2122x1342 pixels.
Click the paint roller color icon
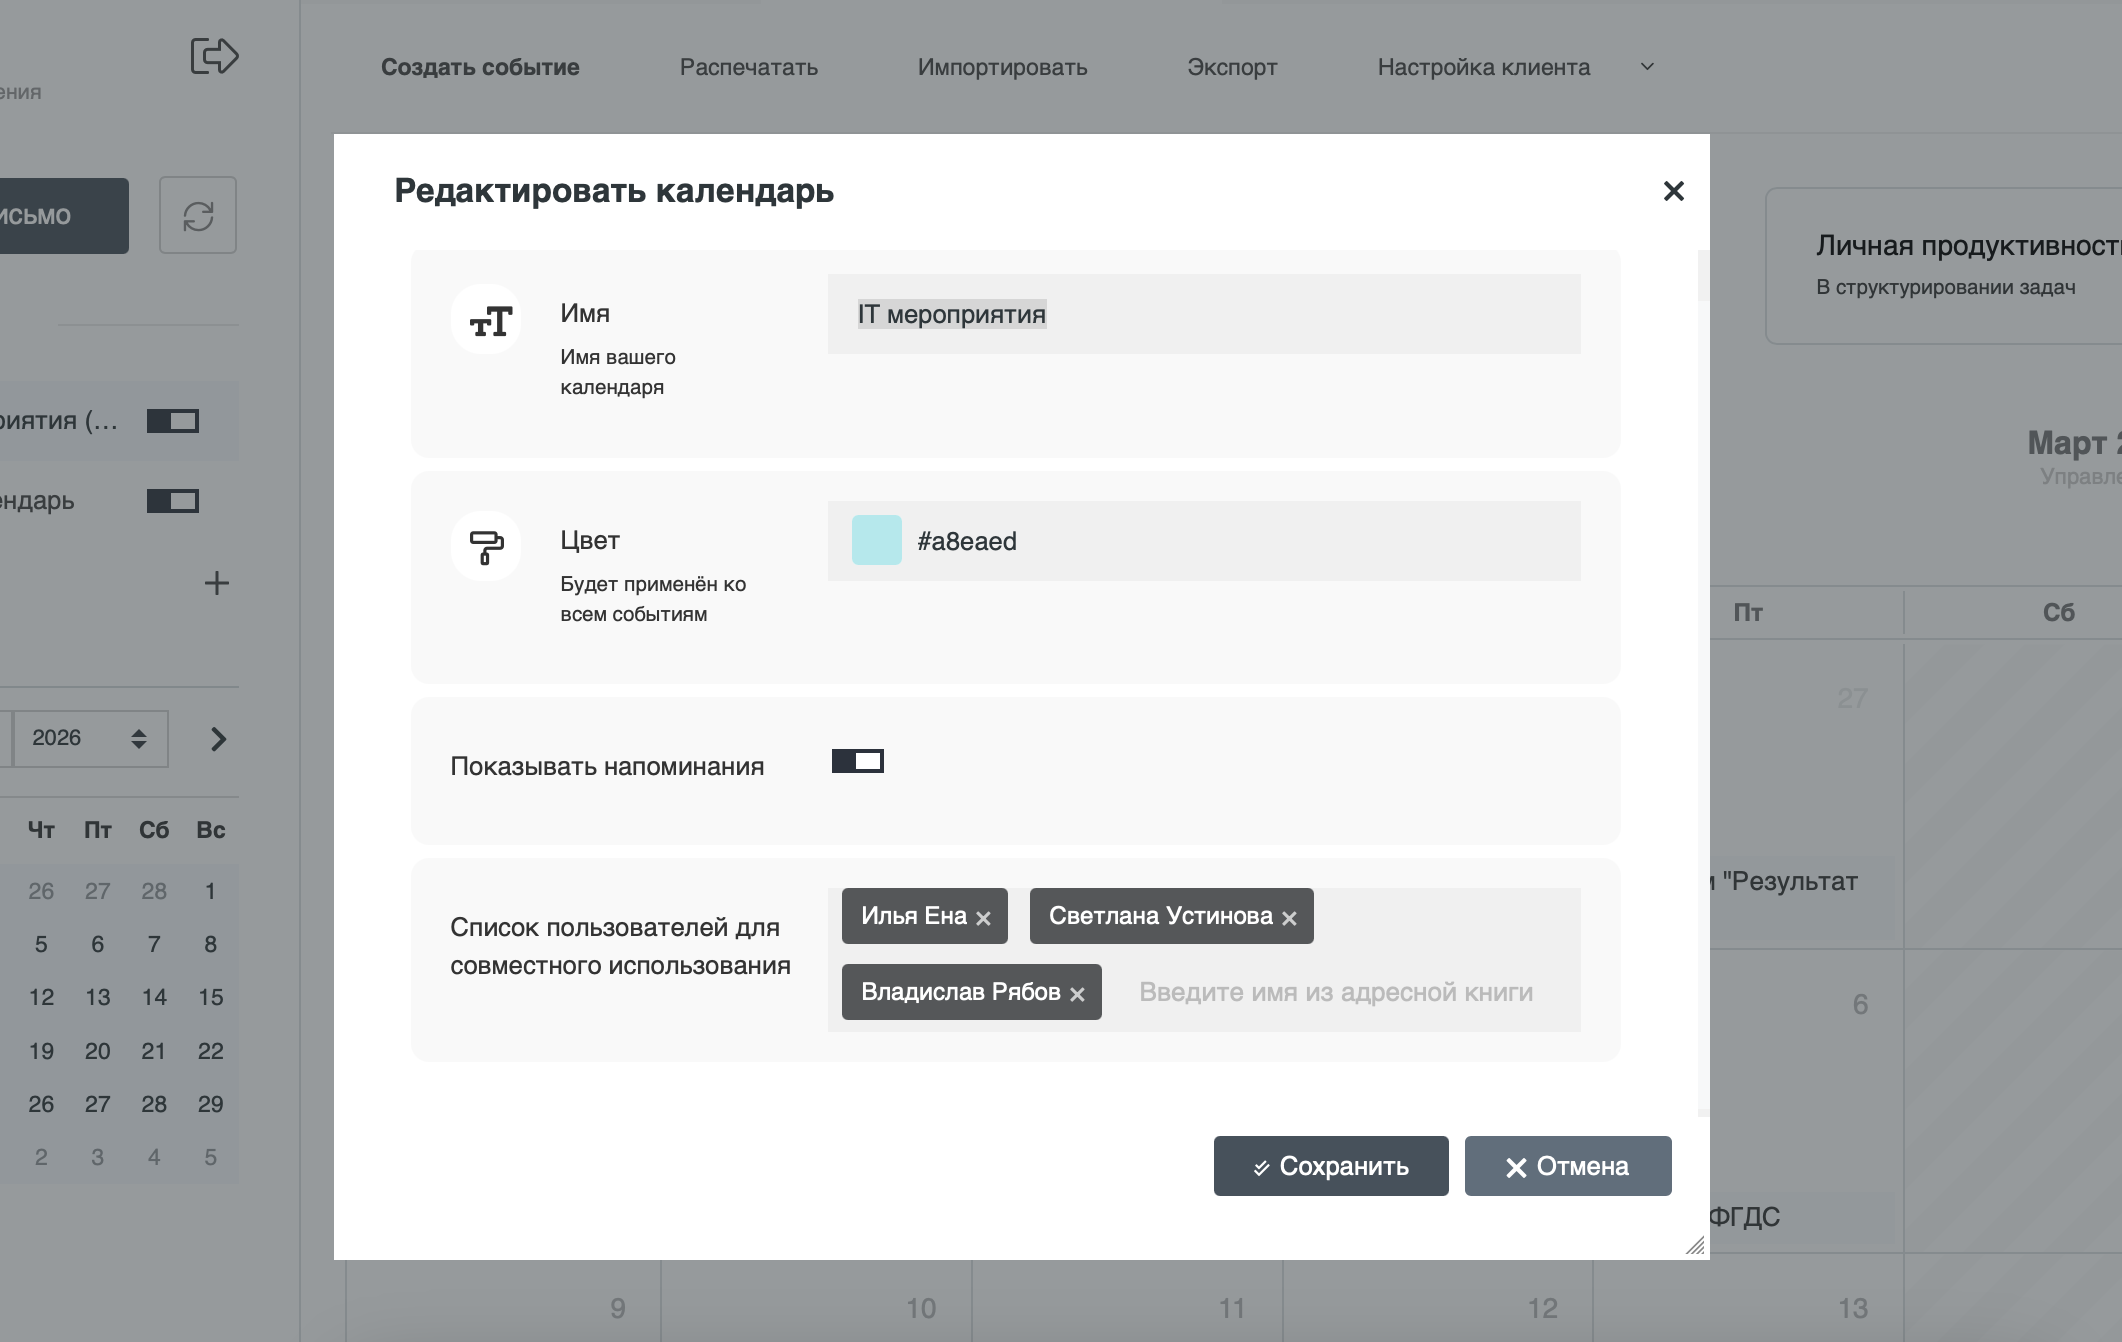[486, 546]
